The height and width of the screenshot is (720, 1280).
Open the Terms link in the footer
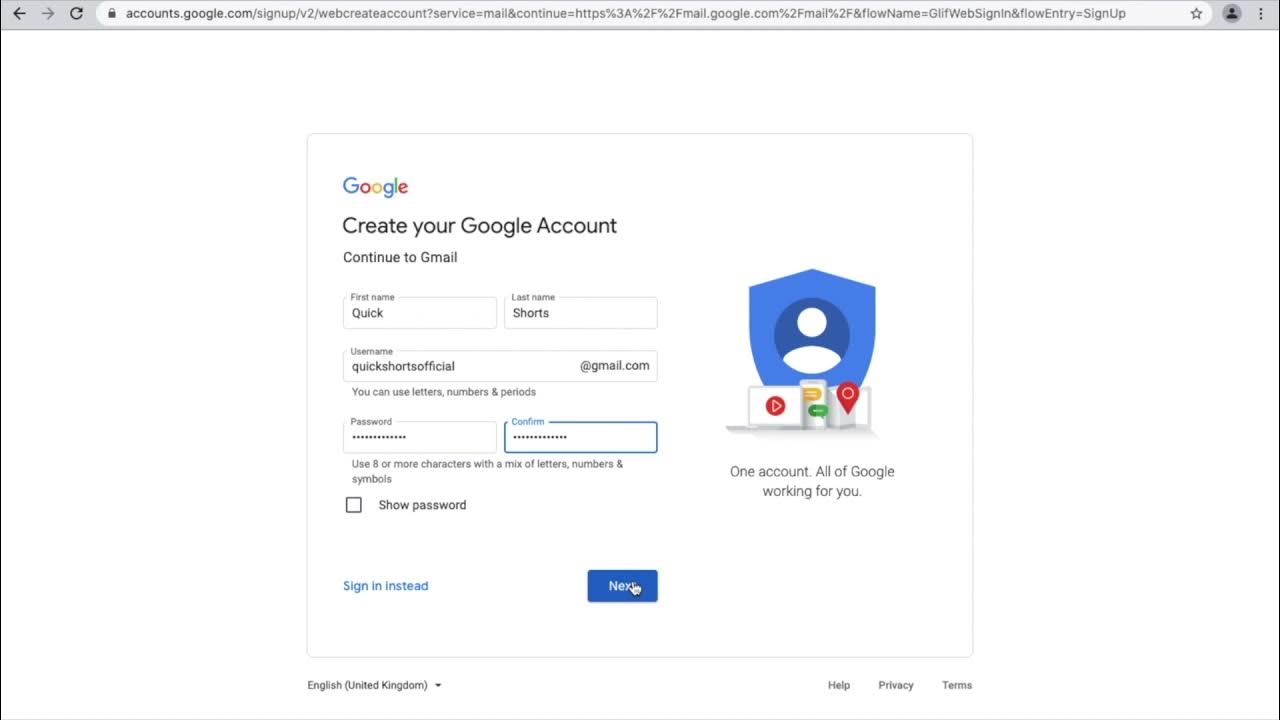coord(957,685)
